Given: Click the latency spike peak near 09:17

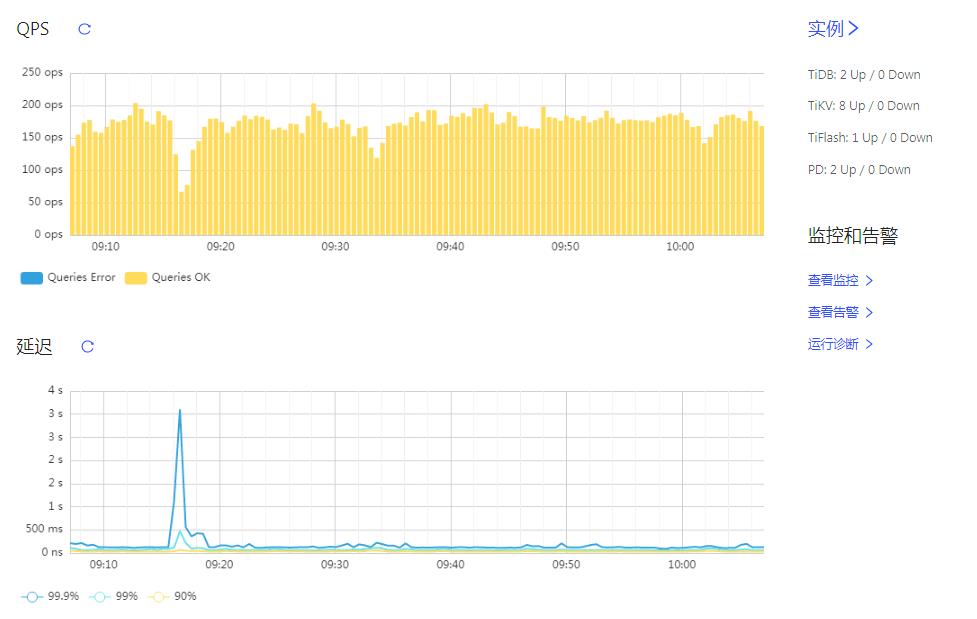Looking at the screenshot, I should [x=180, y=410].
